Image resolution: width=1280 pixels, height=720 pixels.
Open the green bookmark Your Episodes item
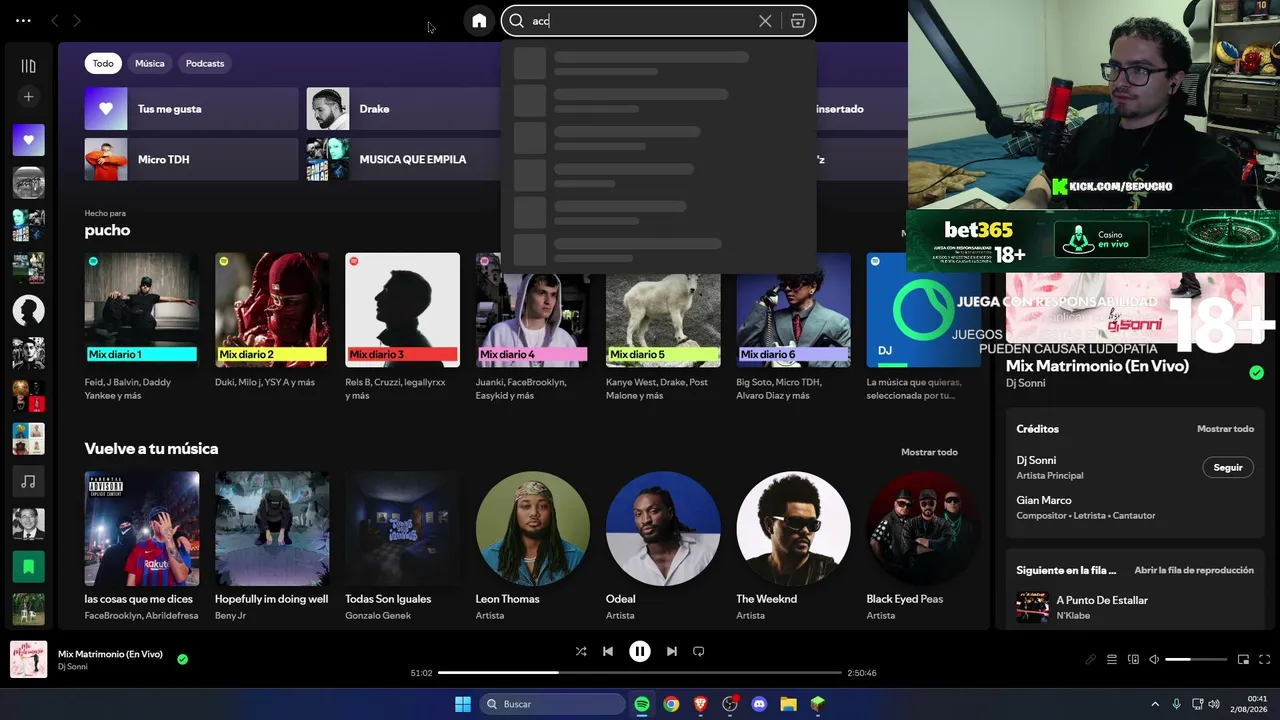28,567
